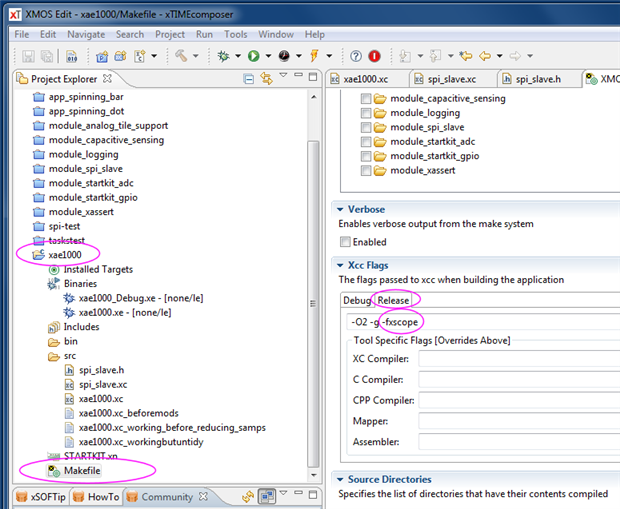
Task: Click the yellow back navigation arrow
Action: pyautogui.click(x=486, y=57)
